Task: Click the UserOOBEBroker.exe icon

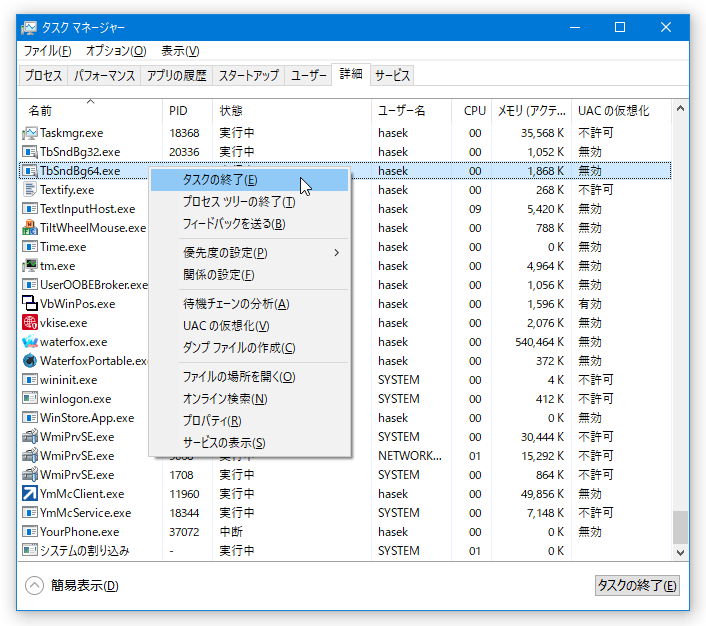Action: click(x=30, y=285)
